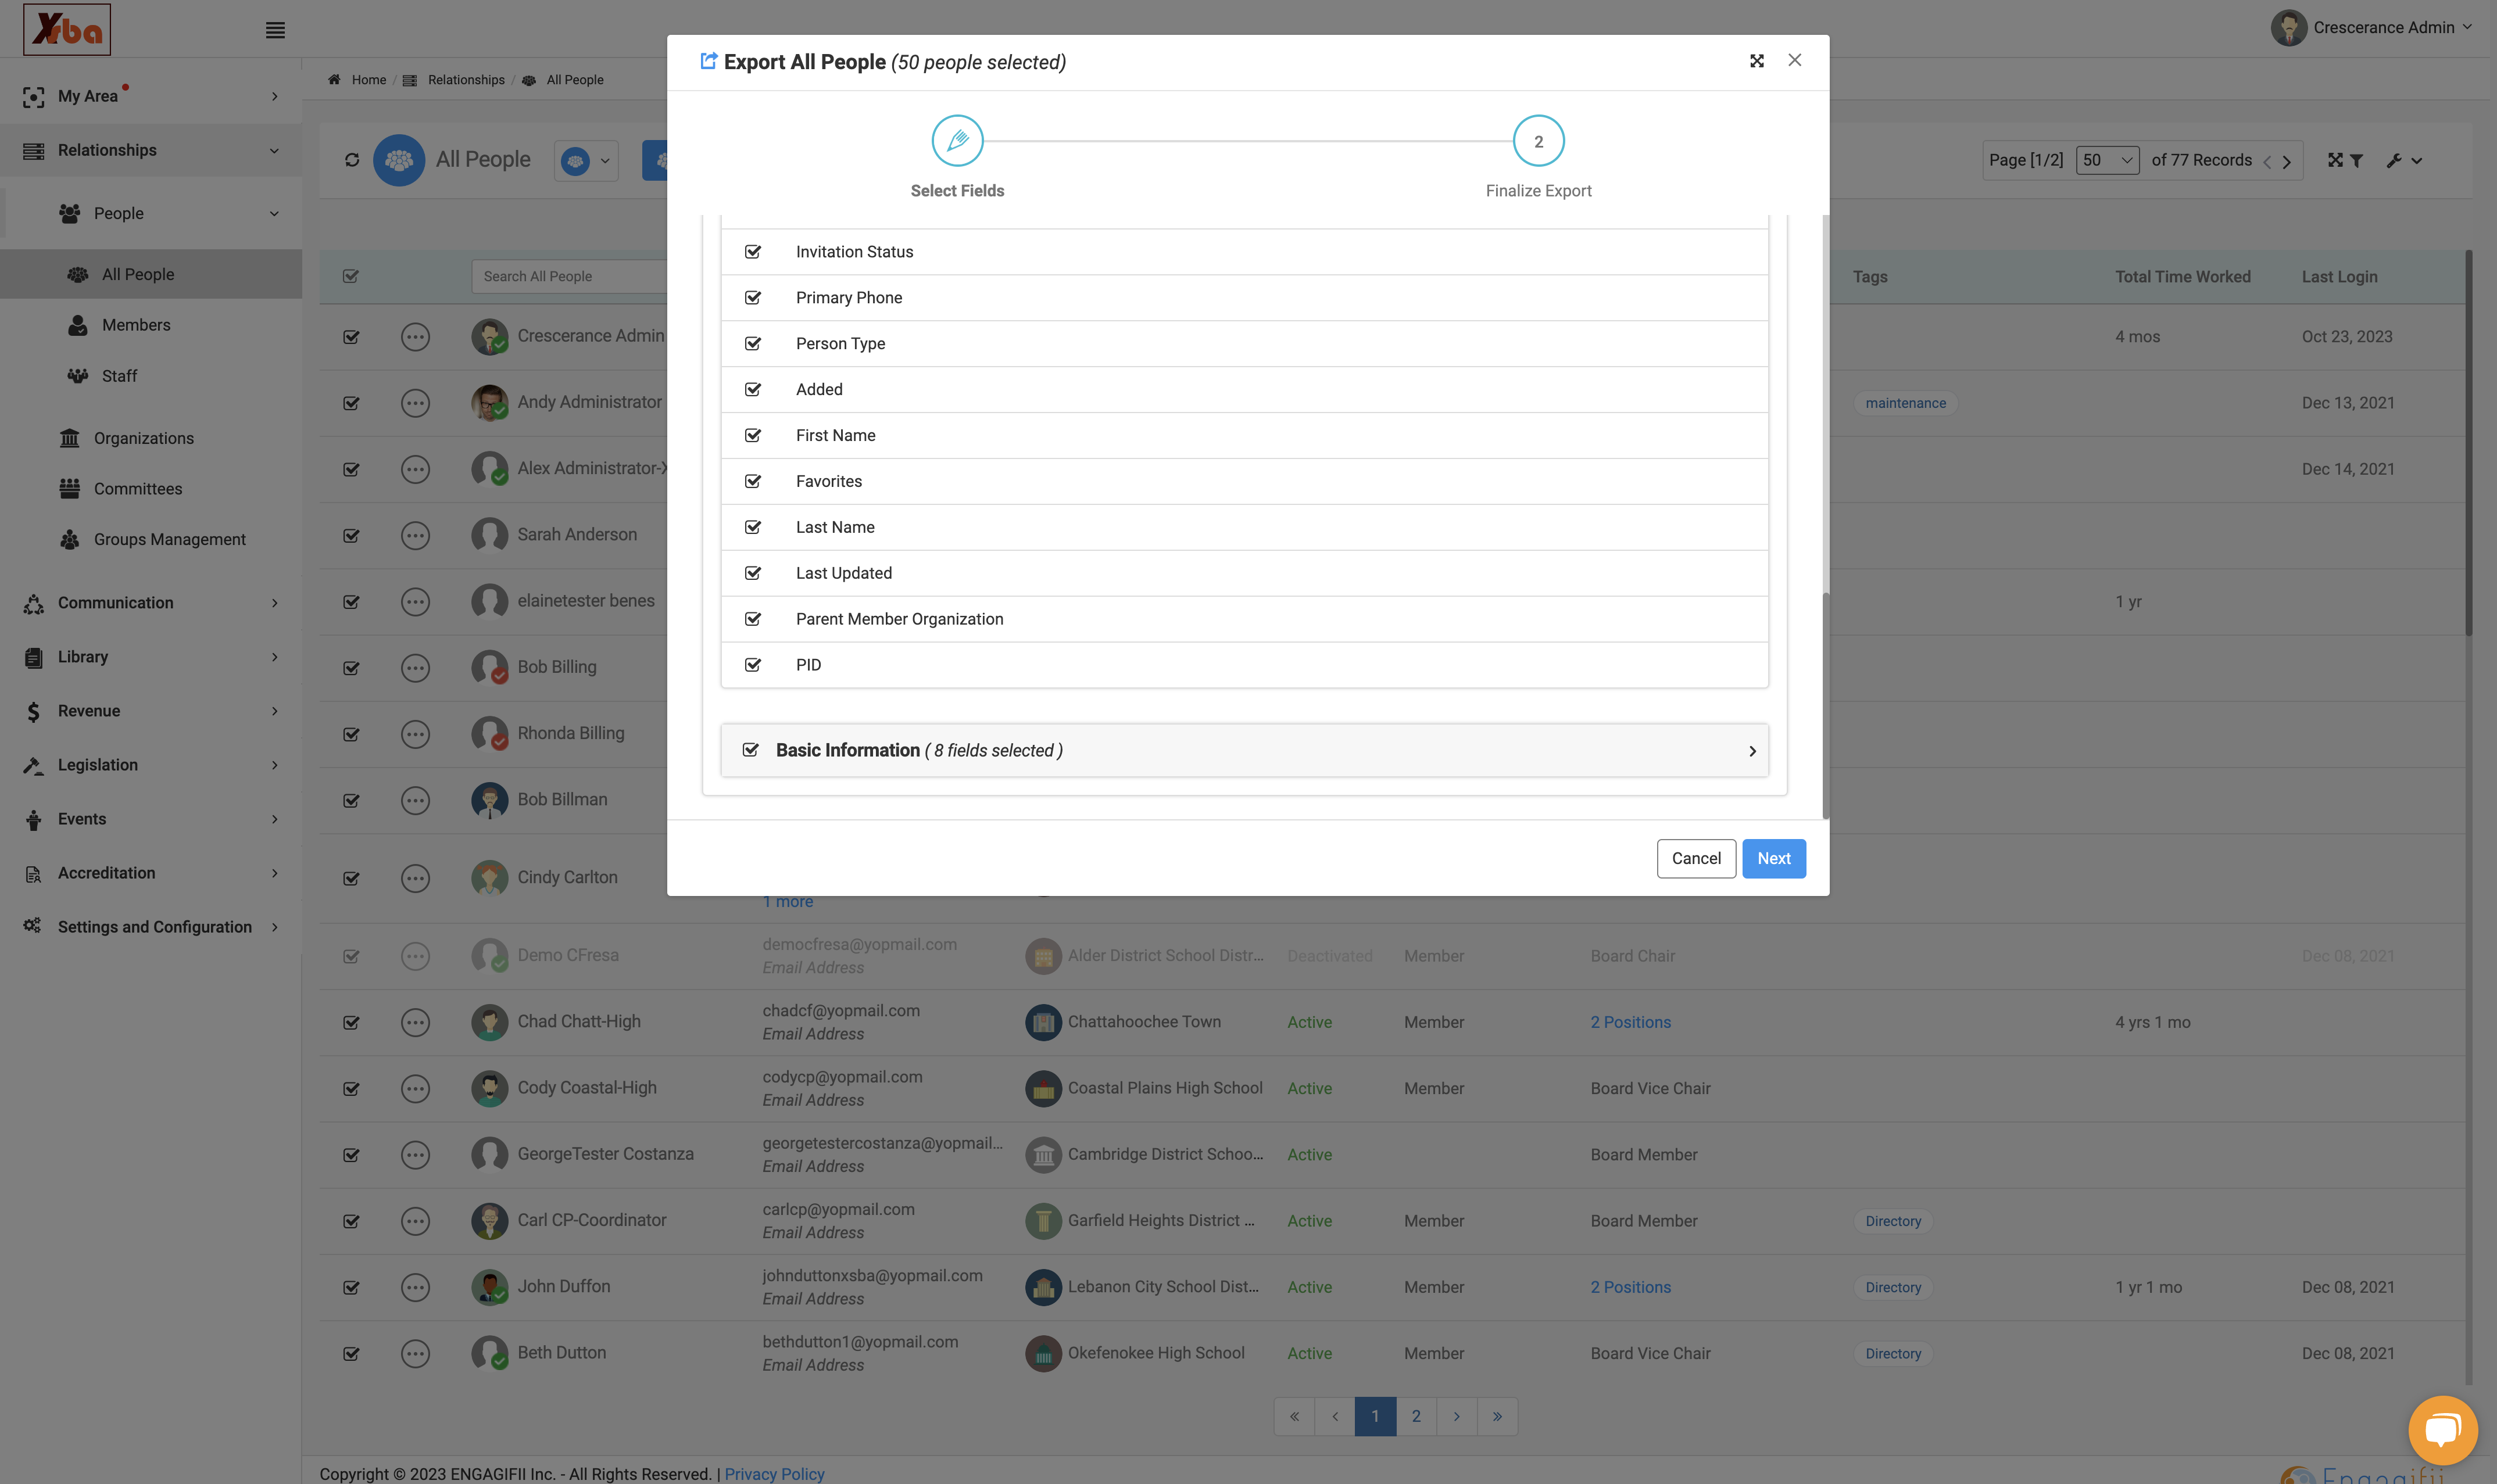Deselect John Duffon's row checkbox
Screen dimensions: 2497x1484
pyautogui.click(x=351, y=1287)
